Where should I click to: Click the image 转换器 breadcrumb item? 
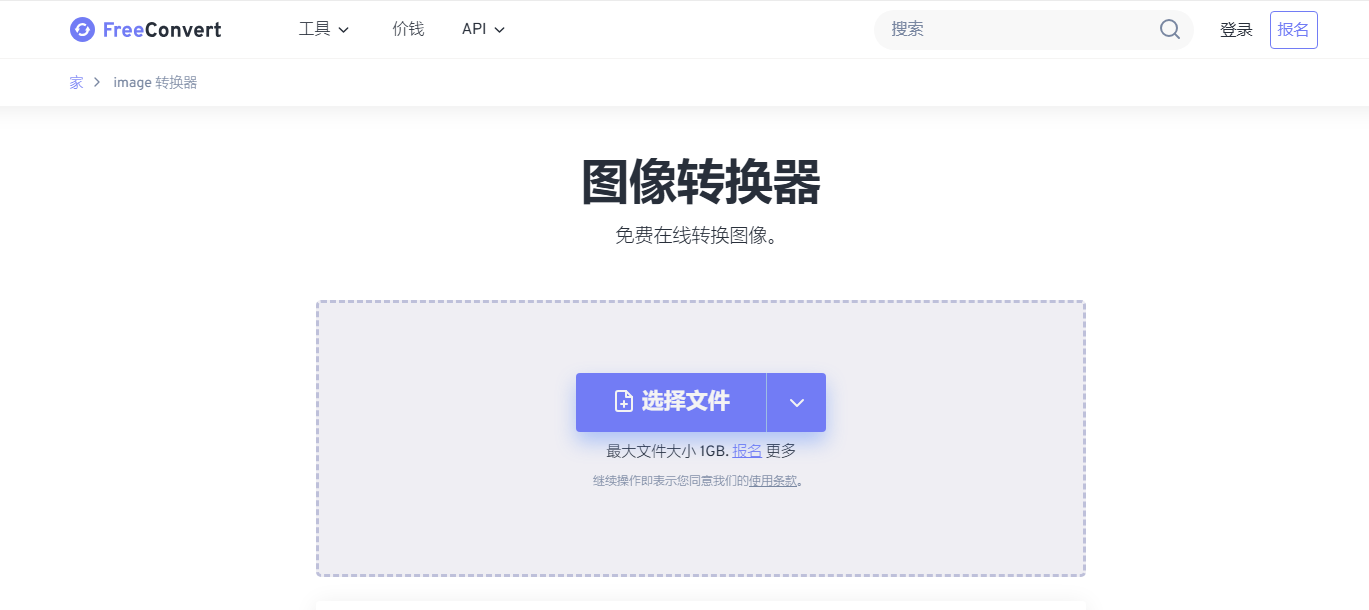click(155, 81)
